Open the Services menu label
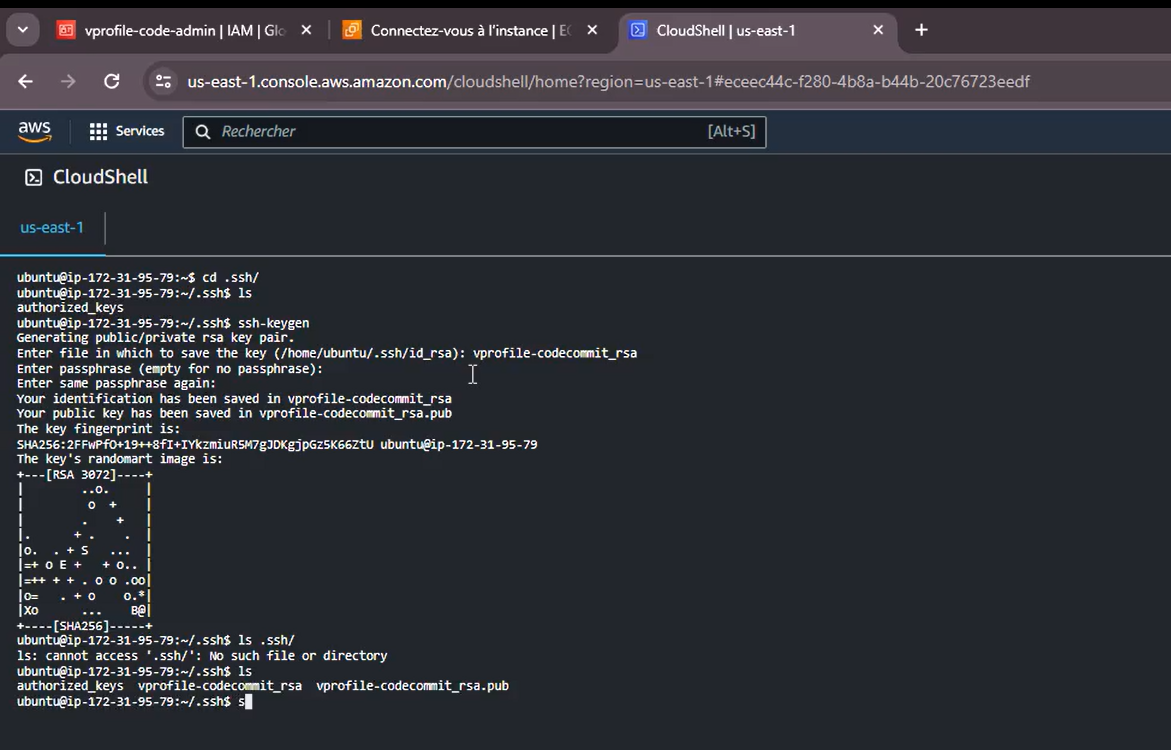1171x750 pixels. tap(140, 131)
